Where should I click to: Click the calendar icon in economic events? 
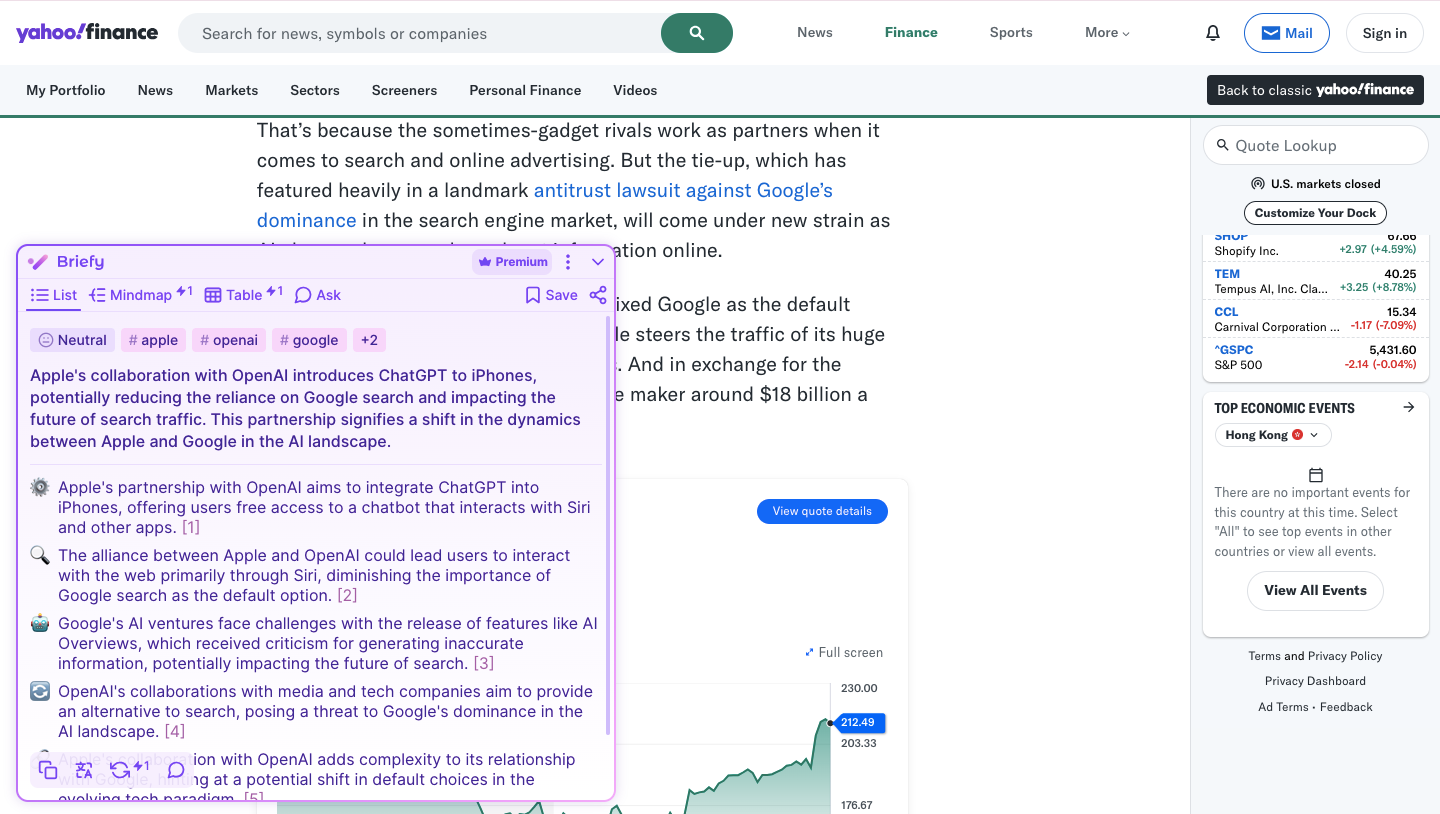point(1316,475)
